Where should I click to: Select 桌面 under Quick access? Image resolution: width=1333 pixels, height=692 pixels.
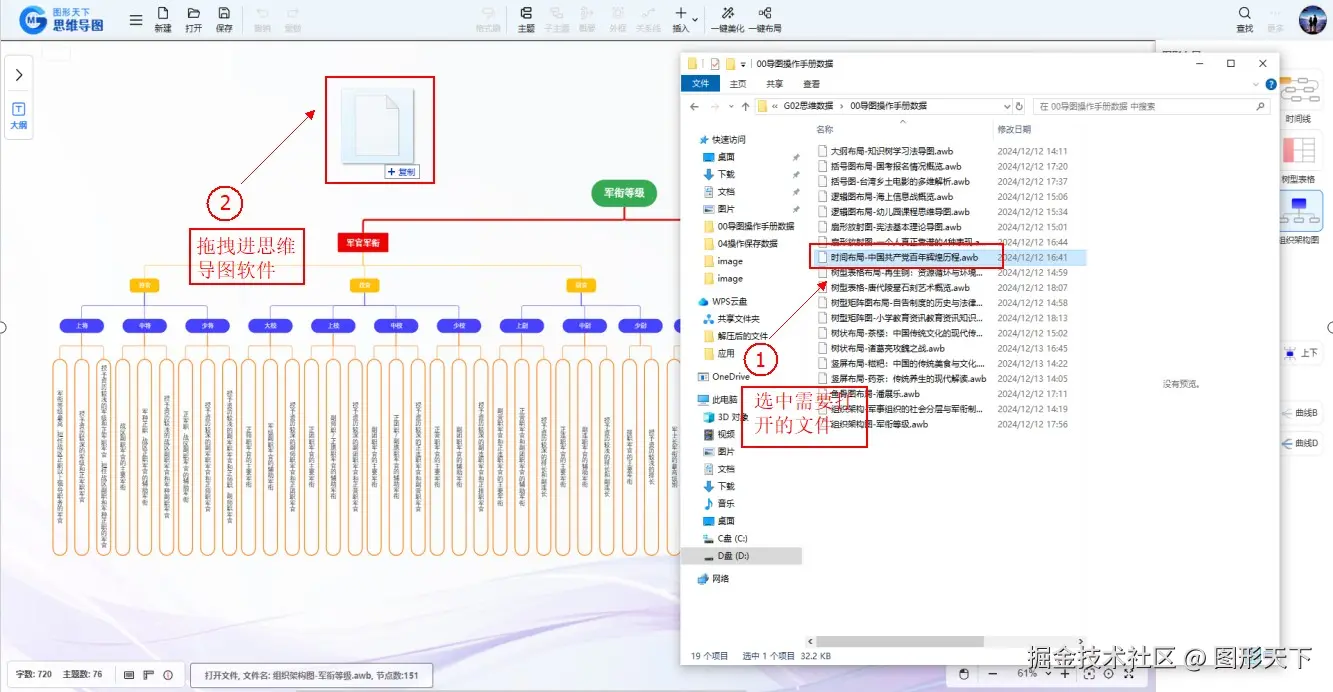[x=726, y=157]
